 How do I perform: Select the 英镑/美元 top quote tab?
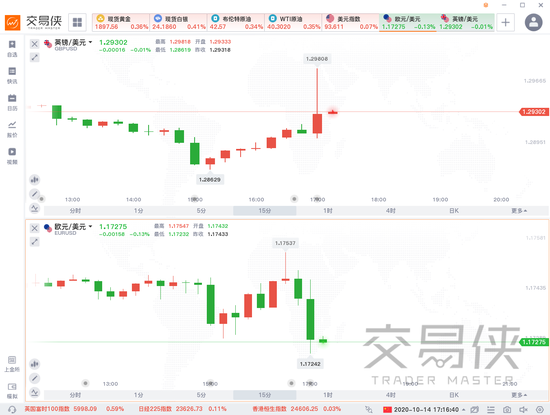point(466,22)
